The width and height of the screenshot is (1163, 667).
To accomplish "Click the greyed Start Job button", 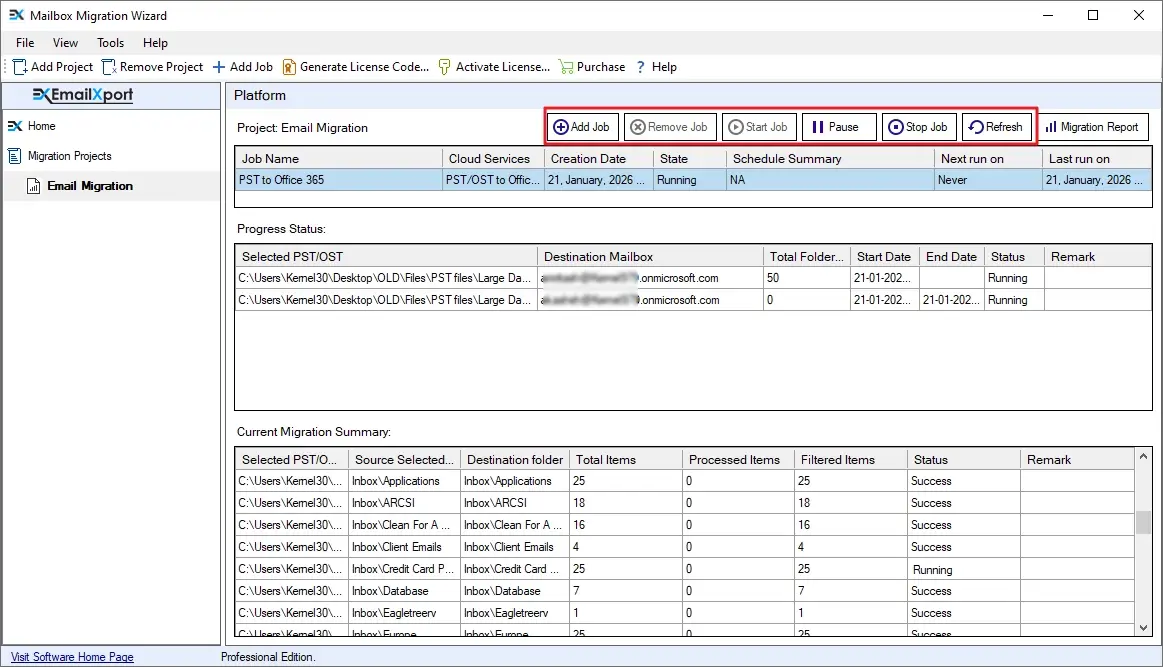I will point(759,127).
